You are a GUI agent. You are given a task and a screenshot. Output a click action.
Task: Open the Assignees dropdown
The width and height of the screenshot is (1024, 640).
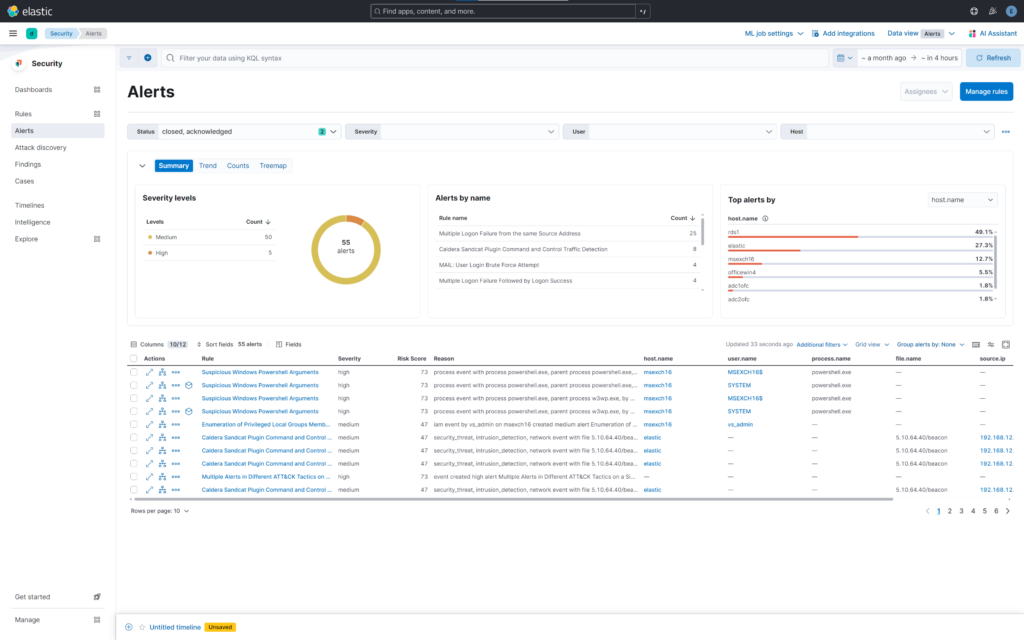click(926, 91)
